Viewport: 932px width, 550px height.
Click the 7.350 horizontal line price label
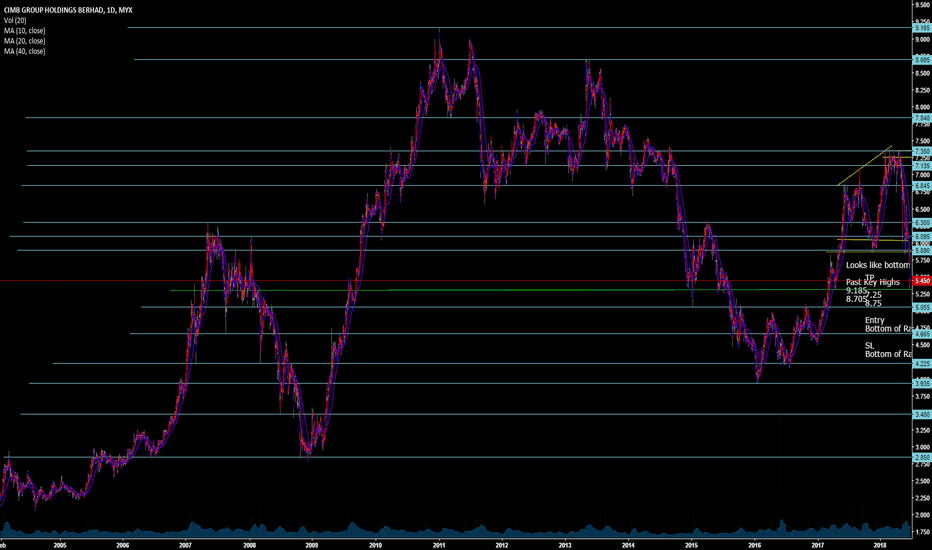(922, 152)
